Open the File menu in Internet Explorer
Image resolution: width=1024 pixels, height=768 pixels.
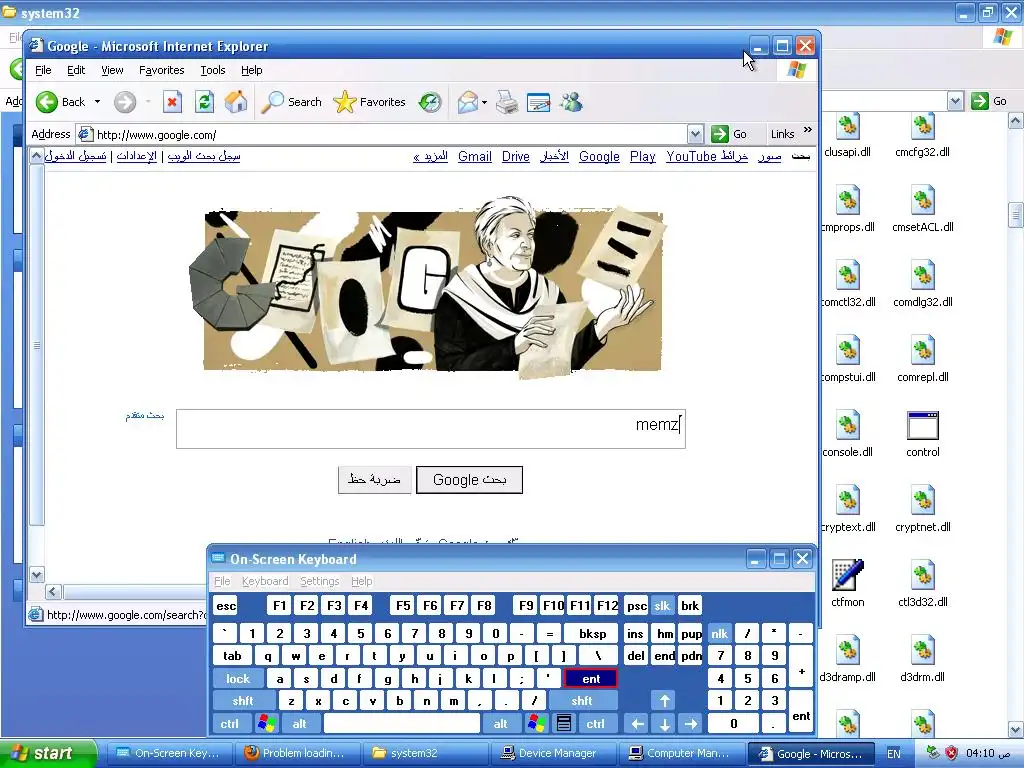click(x=43, y=70)
